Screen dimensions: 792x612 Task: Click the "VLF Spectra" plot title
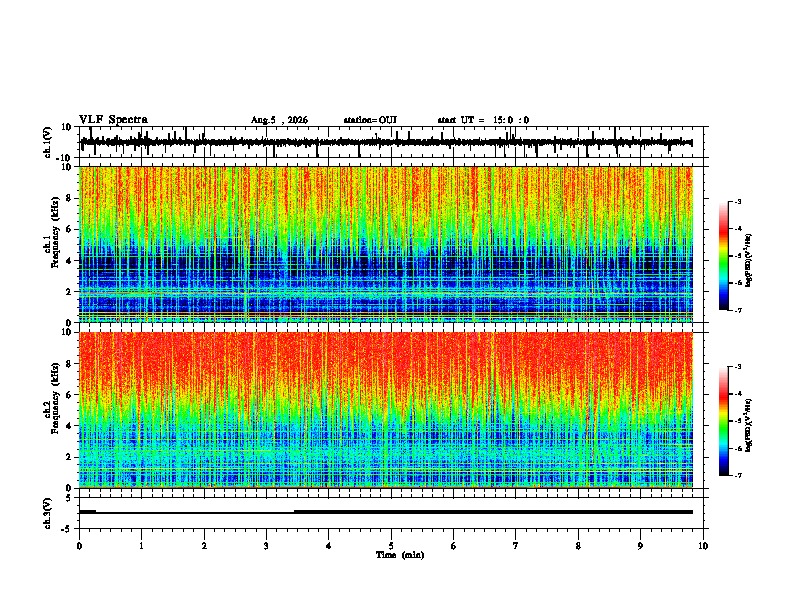click(x=113, y=120)
